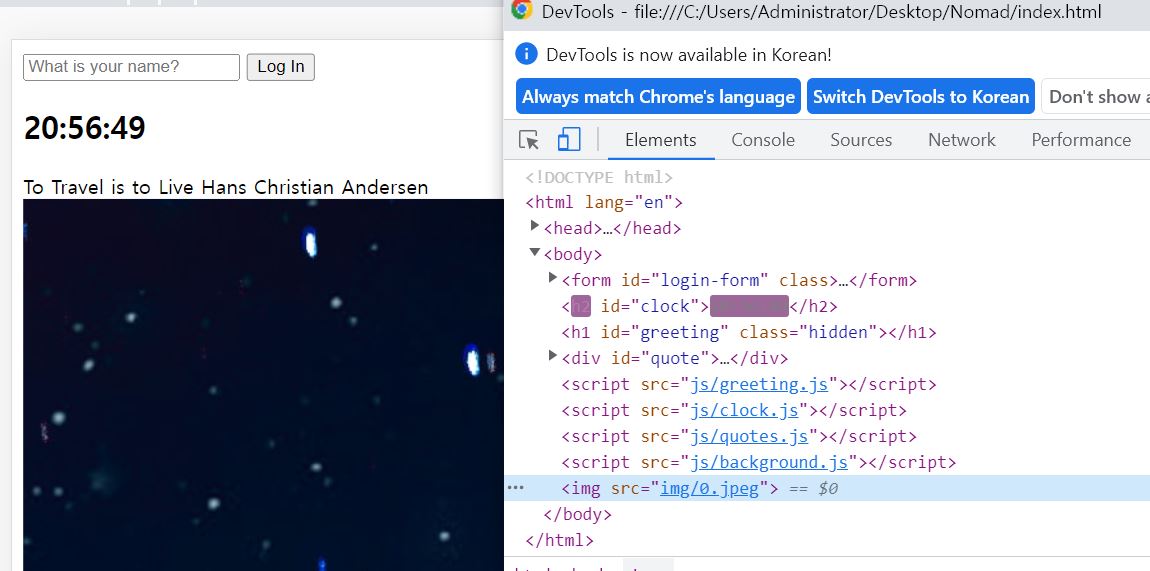
Task: Select the DOCTYPE html row
Action: [827, 177]
